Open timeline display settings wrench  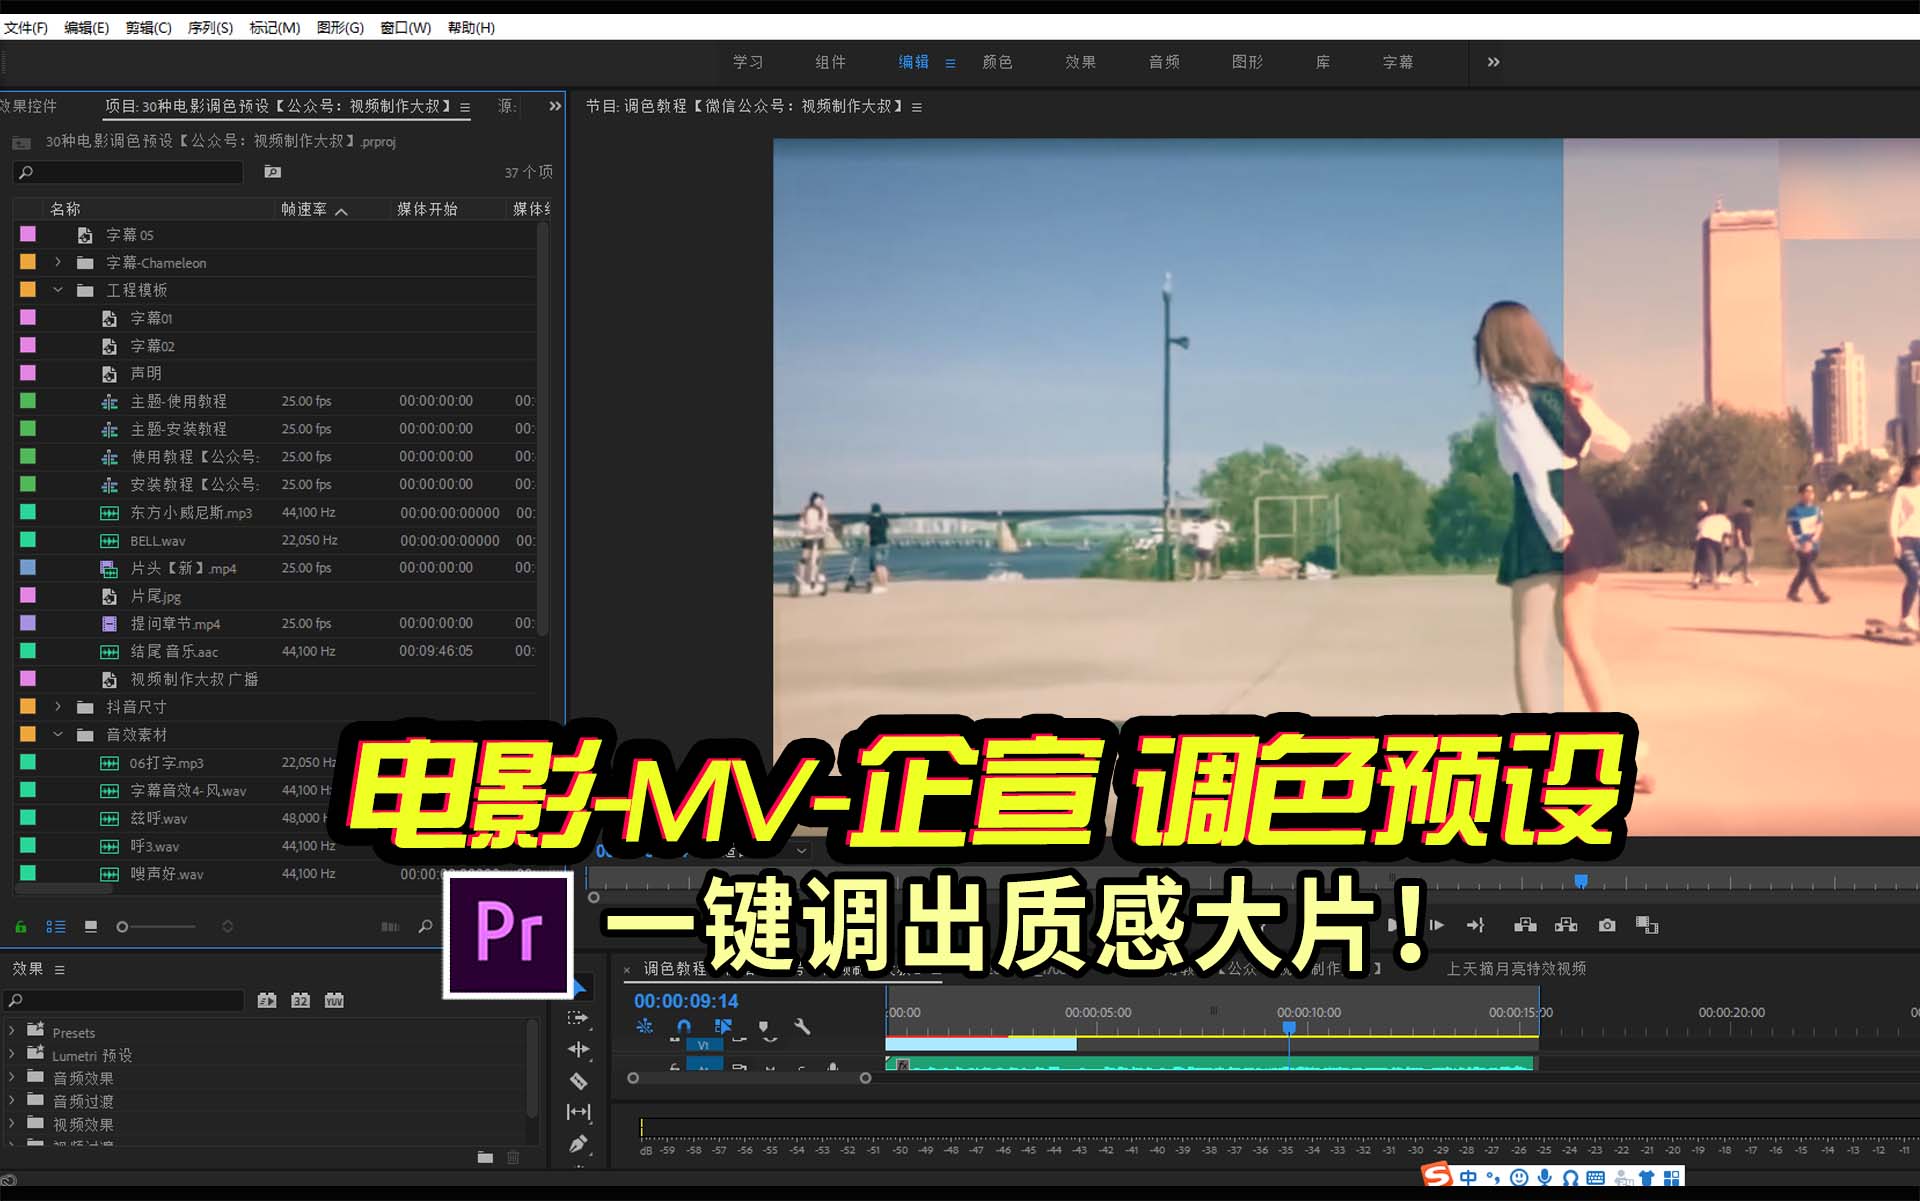point(802,1026)
